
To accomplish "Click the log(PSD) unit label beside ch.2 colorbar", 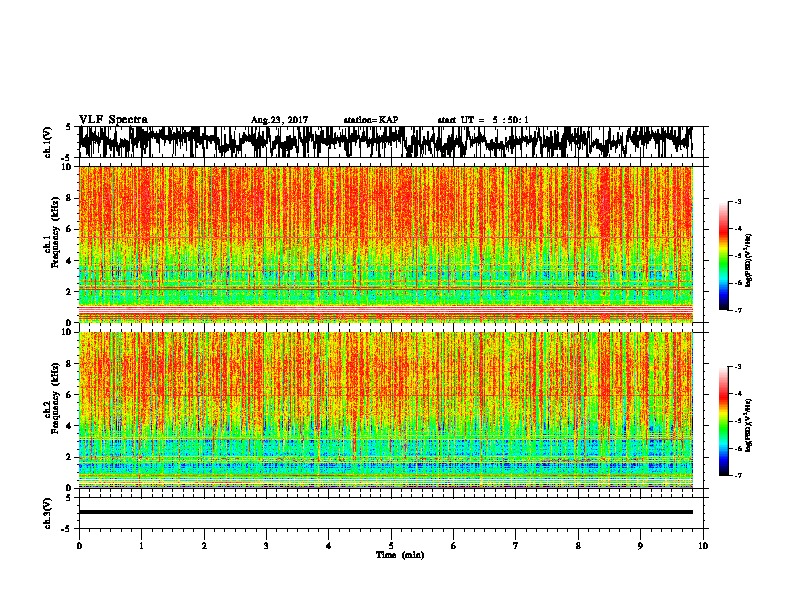I will [748, 425].
